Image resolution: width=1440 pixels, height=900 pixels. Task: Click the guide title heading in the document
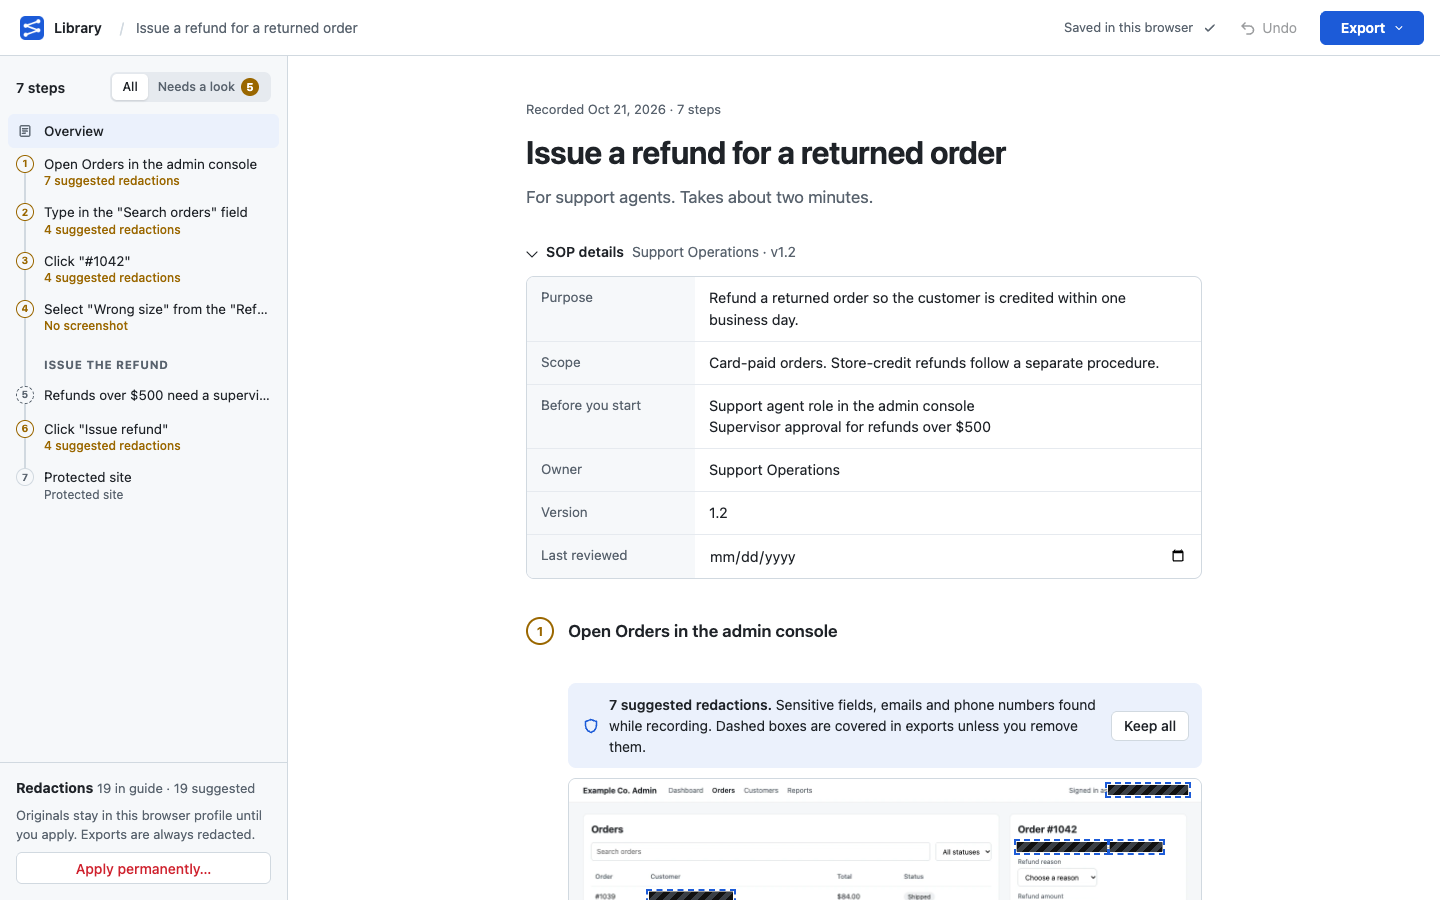point(766,153)
